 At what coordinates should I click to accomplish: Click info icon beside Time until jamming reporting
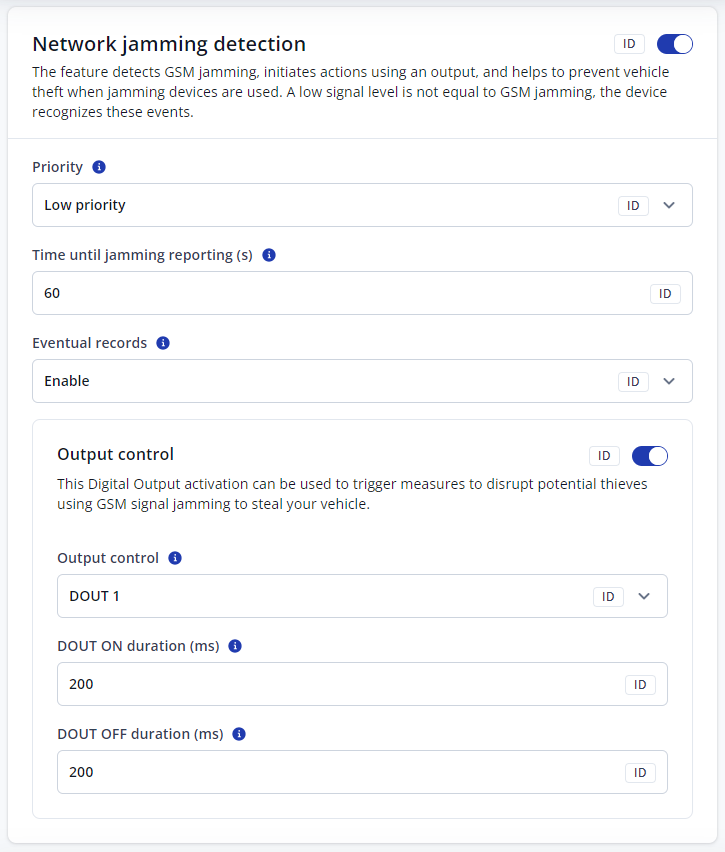[x=269, y=255]
